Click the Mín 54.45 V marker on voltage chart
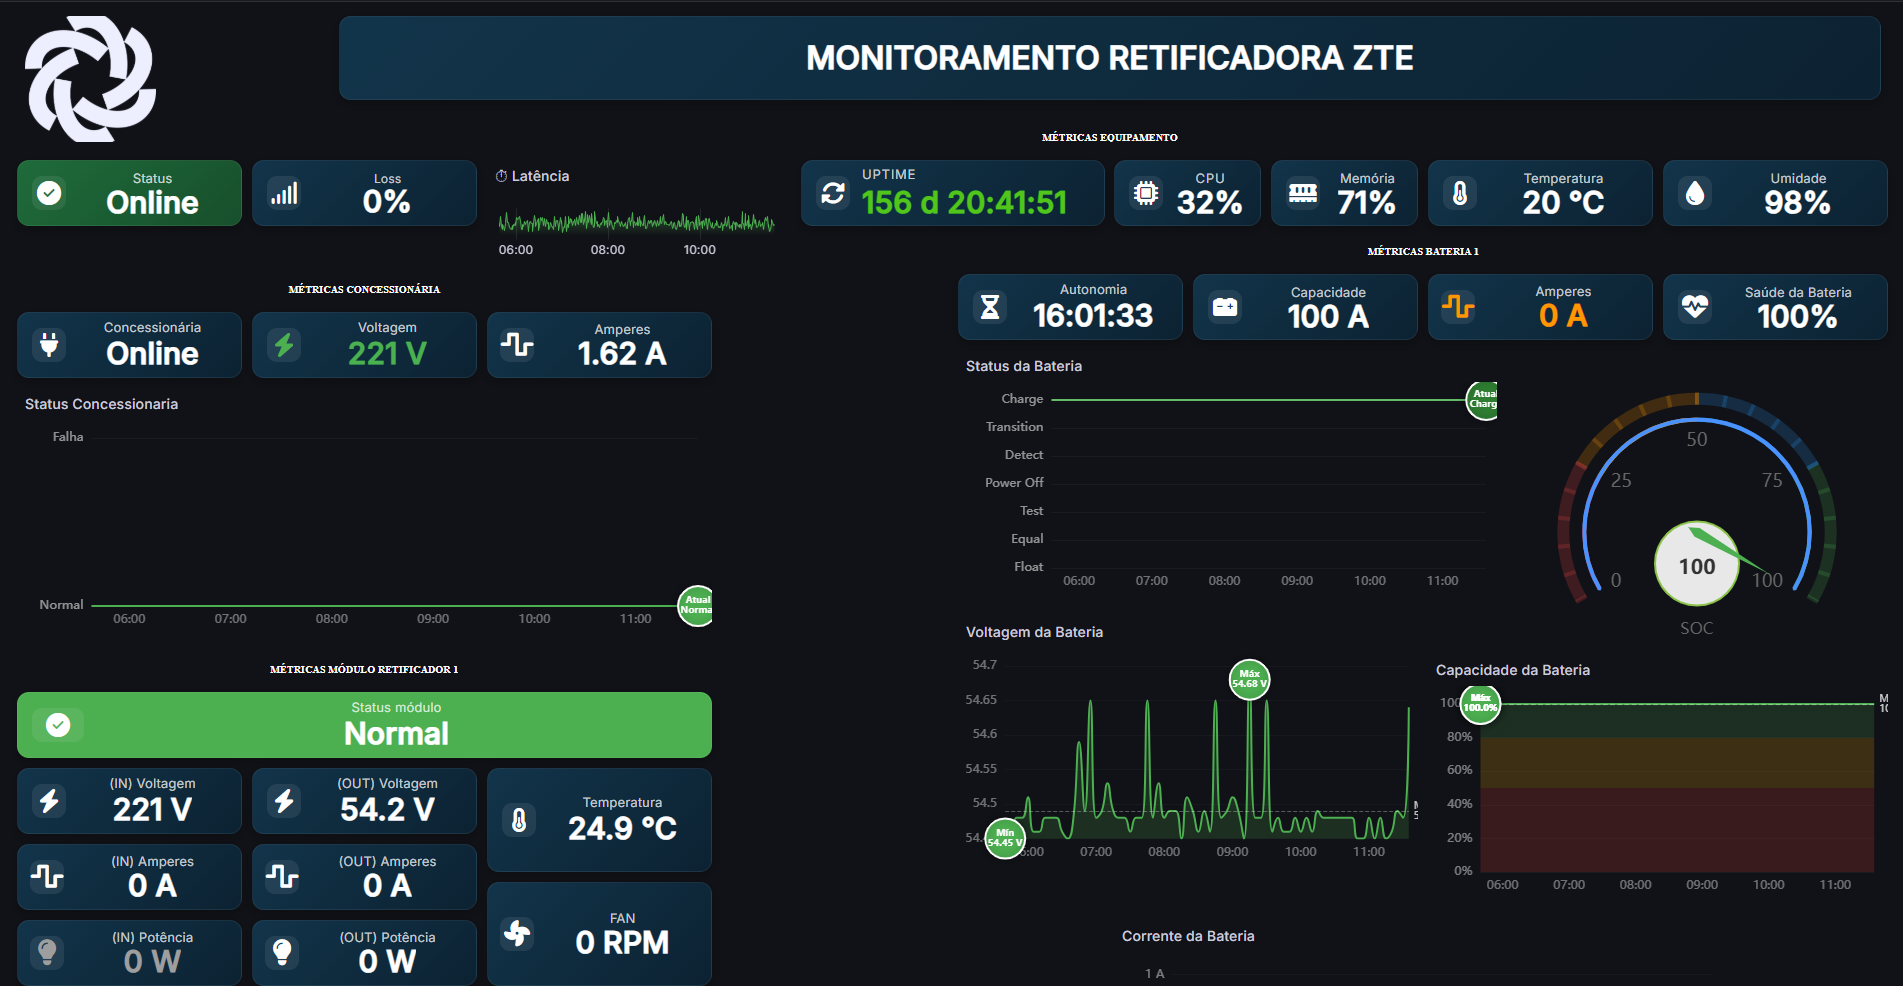The height and width of the screenshot is (986, 1903). 1004,839
